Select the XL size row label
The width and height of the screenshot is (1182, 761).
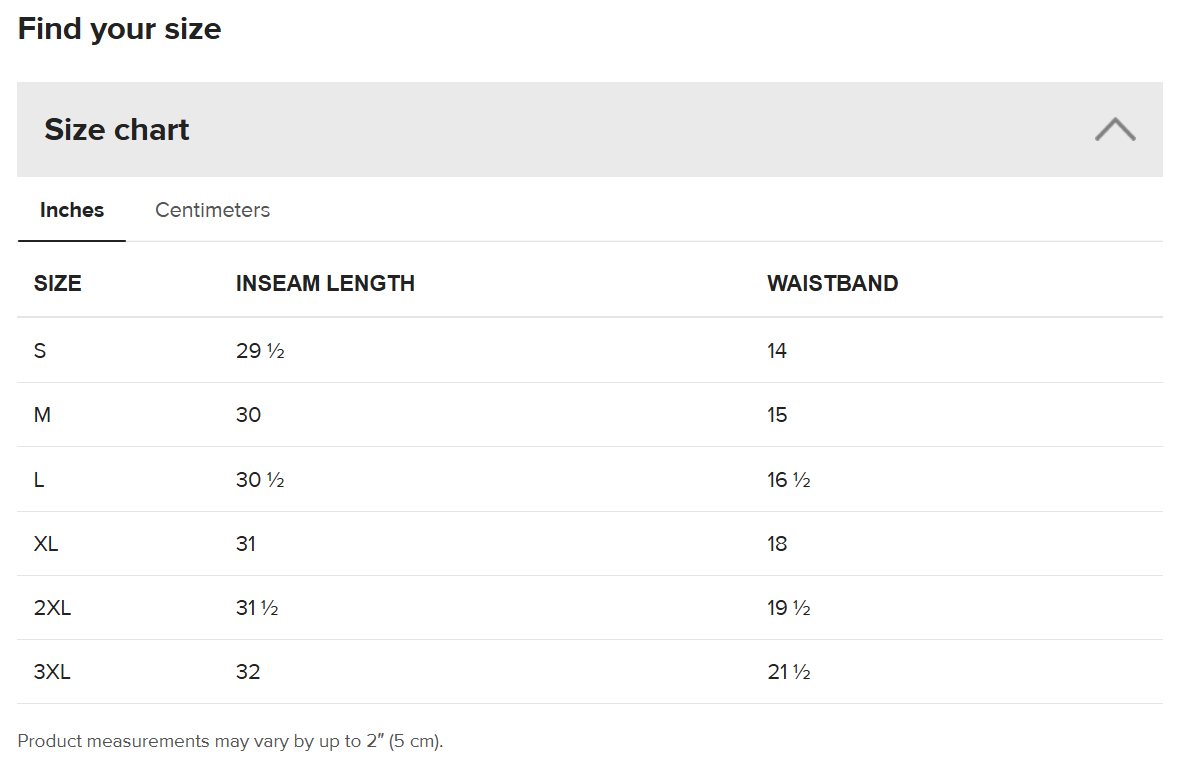point(46,544)
